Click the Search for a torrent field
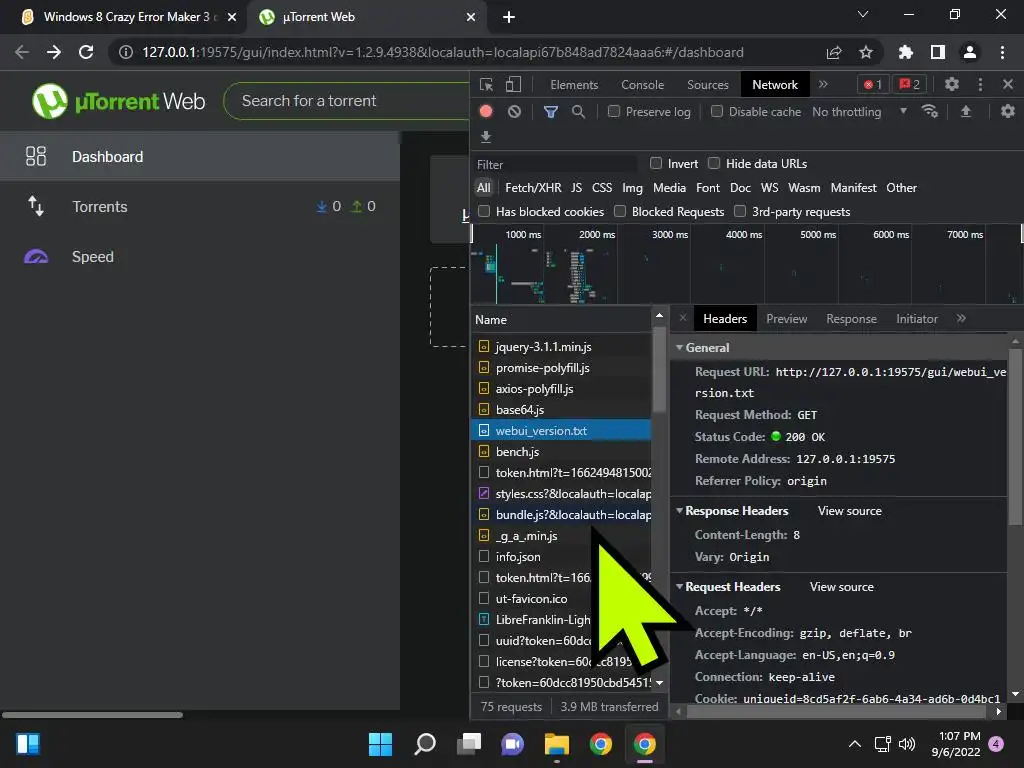This screenshot has height=768, width=1024. (346, 101)
